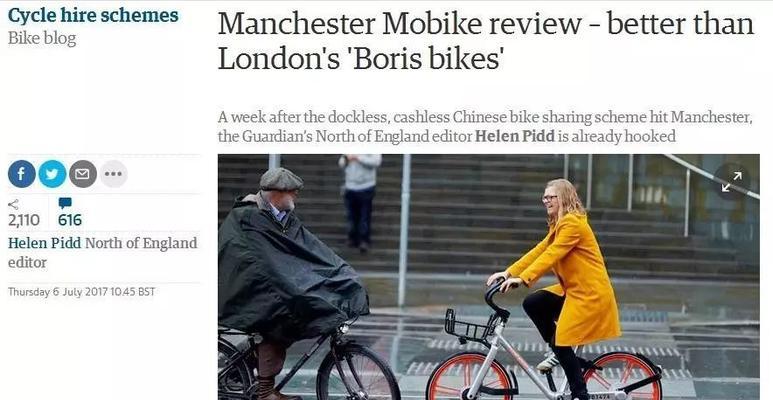Open Helen Pidd's author profile

pyautogui.click(x=45, y=243)
